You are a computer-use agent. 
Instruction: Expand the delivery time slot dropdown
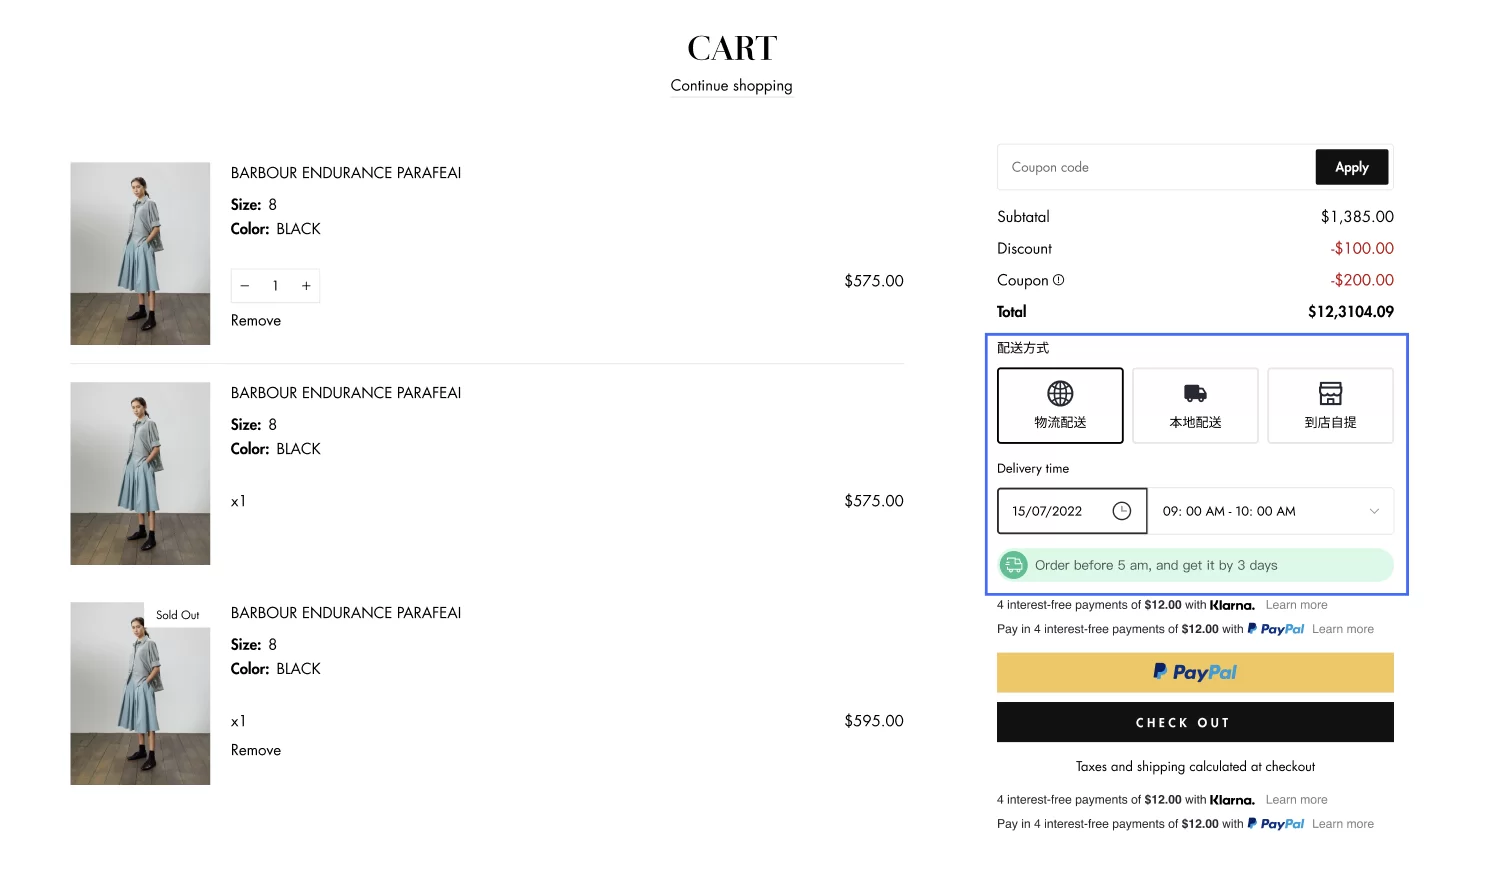click(1374, 511)
